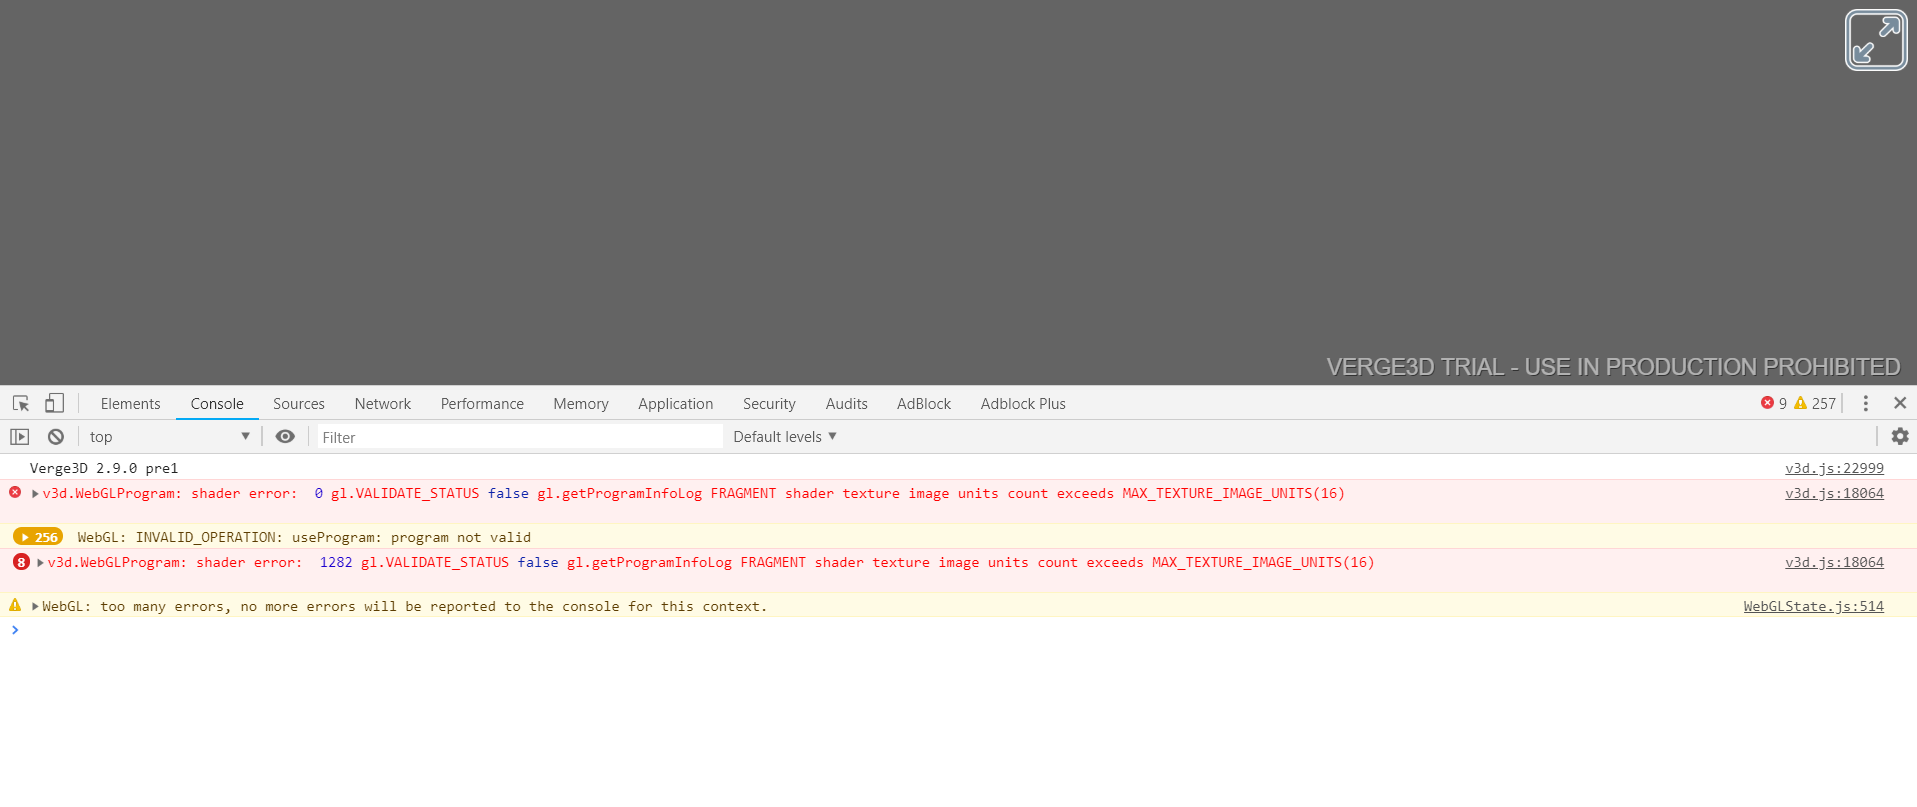Expand the 256 grouped INVALID_OPERATION warnings
The width and height of the screenshot is (1917, 807).
pos(38,537)
